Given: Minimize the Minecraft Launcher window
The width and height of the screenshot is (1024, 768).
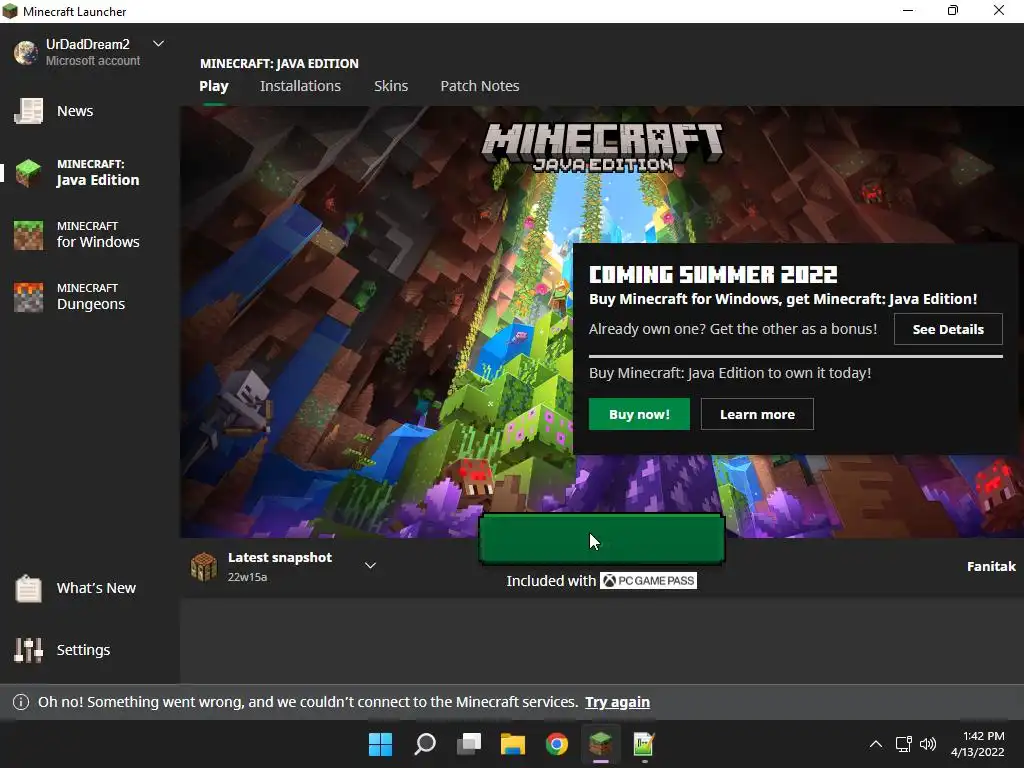Looking at the screenshot, I should point(908,10).
